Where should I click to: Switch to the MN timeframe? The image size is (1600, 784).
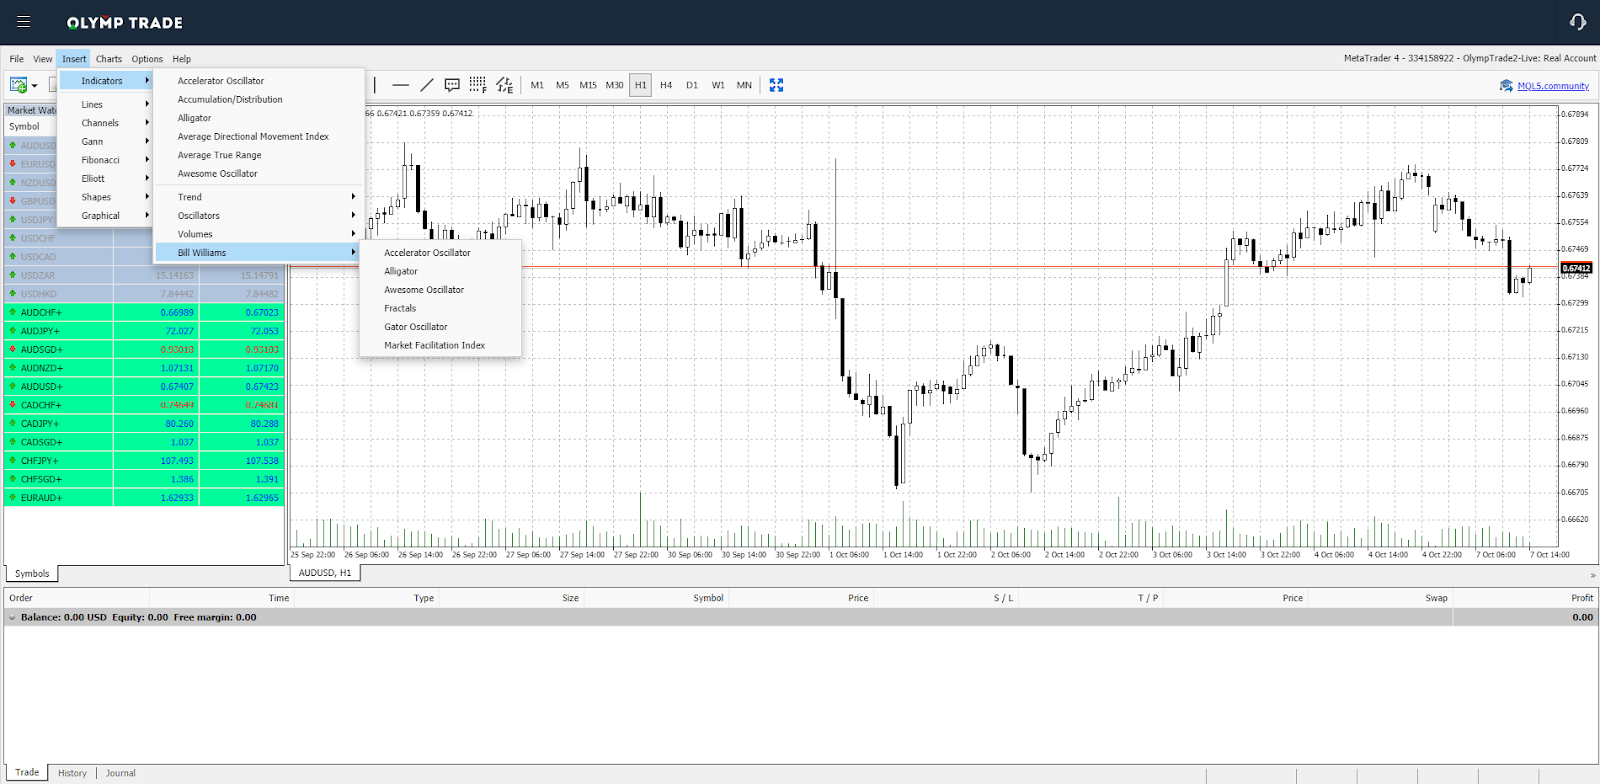[x=744, y=85]
